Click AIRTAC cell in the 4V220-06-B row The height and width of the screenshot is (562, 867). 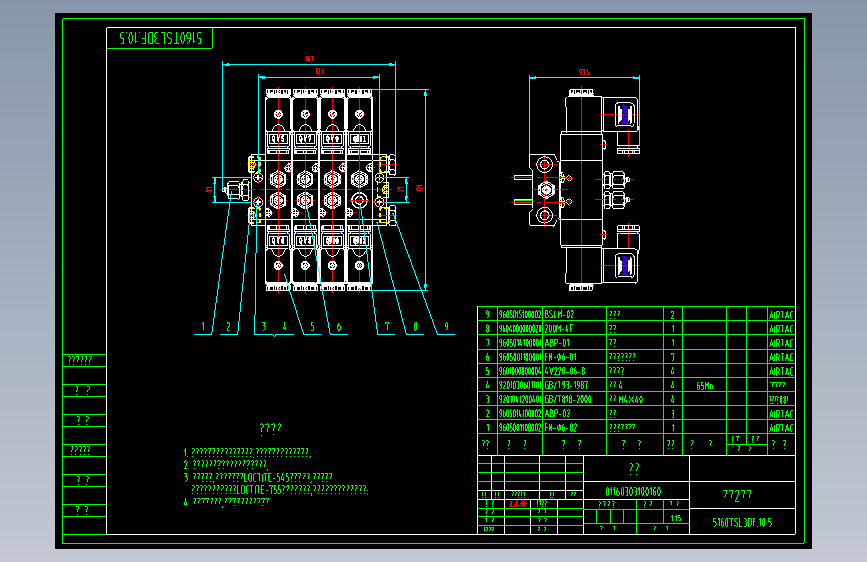pyautogui.click(x=781, y=371)
